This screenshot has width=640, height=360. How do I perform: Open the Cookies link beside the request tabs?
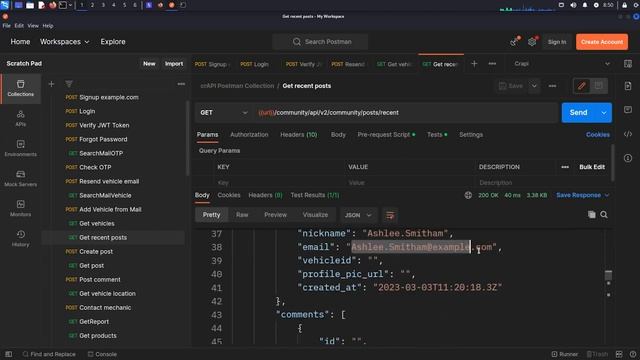pos(598,135)
